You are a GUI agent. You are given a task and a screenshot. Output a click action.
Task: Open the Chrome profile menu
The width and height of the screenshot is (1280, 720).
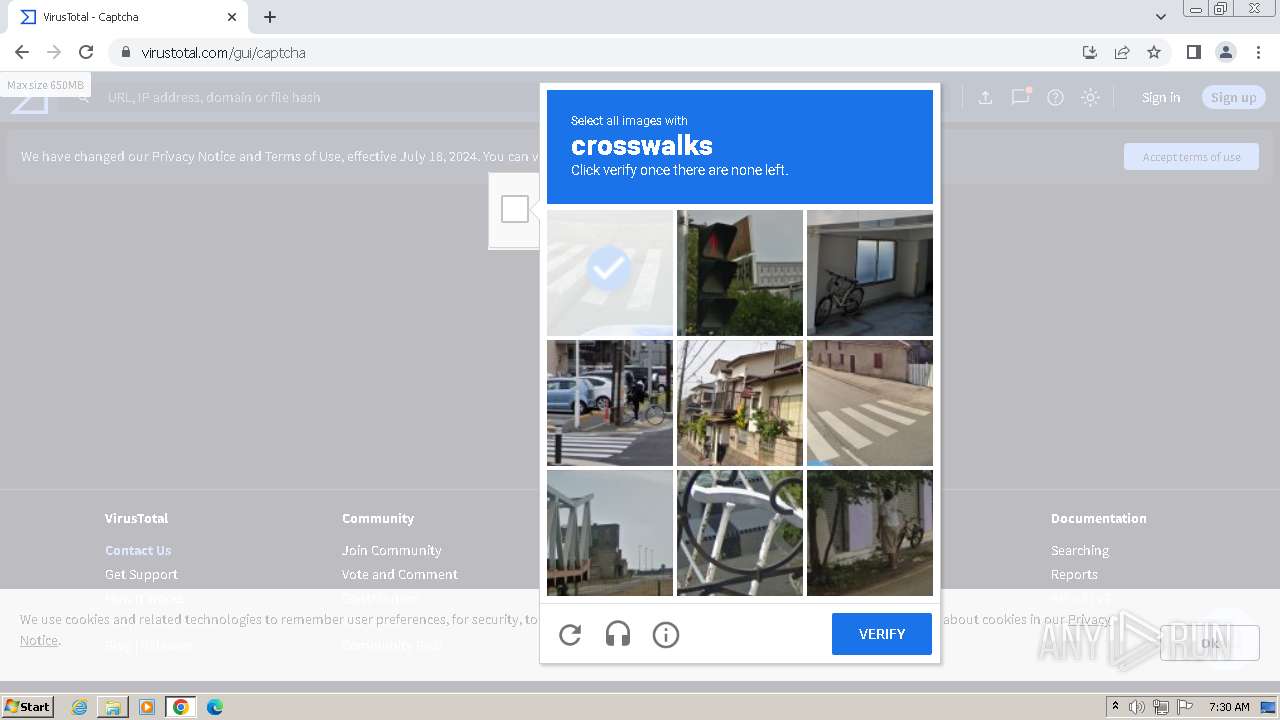[x=1226, y=52]
